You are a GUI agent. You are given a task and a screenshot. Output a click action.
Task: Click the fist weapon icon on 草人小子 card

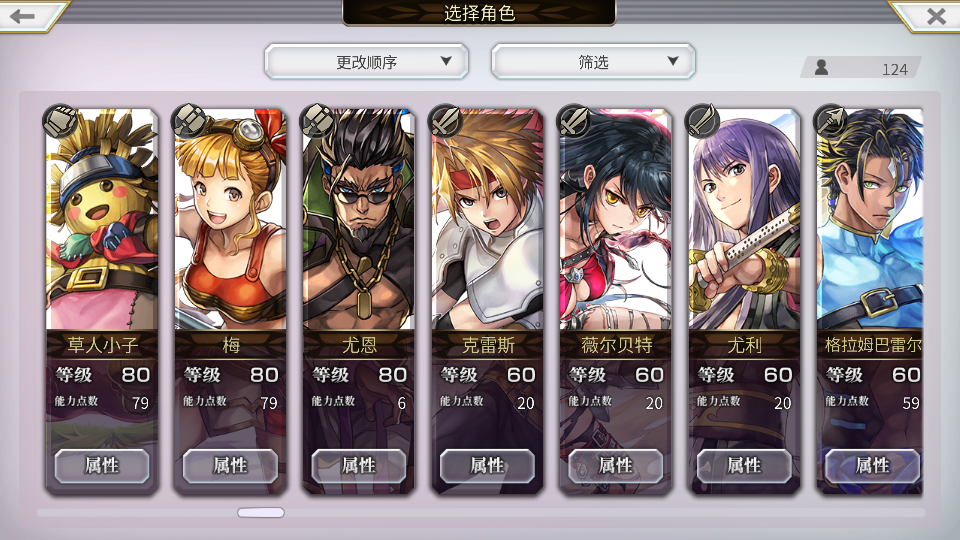[60, 121]
